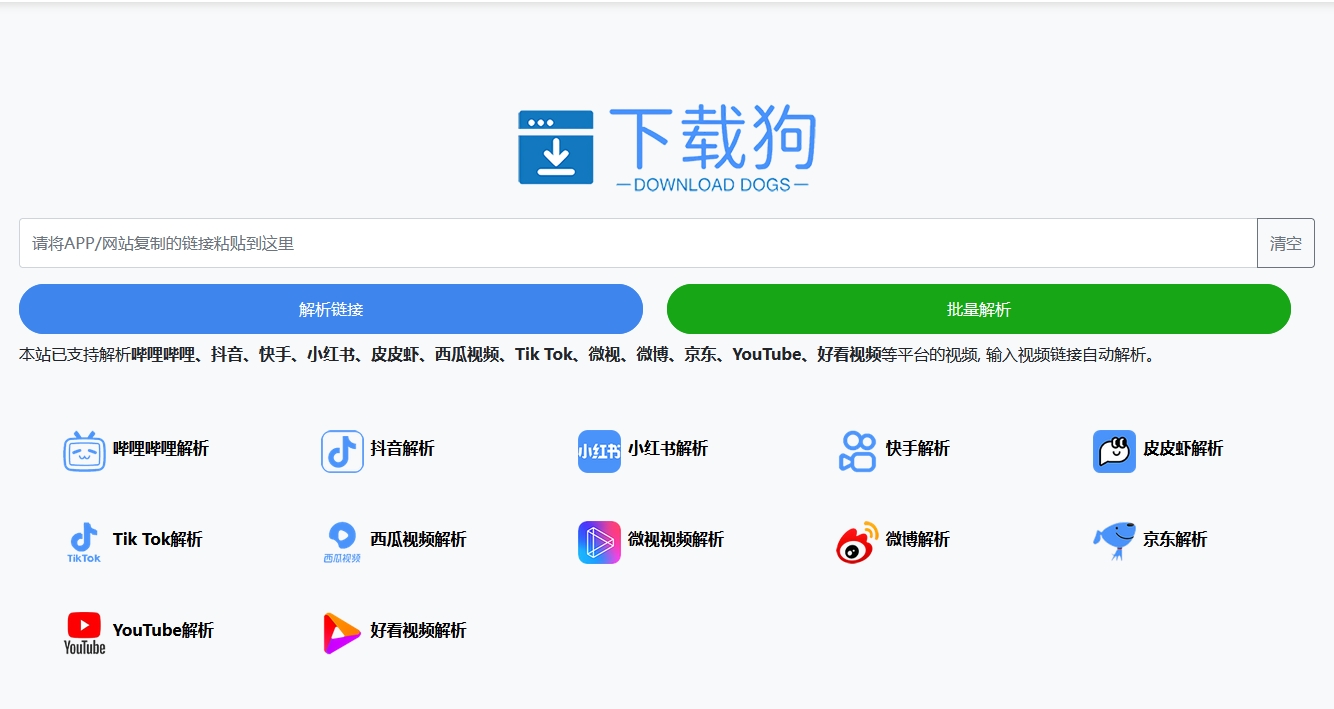Click the 小红书 blue square icon
Image resolution: width=1334 pixels, height=709 pixels.
[x=599, y=451]
